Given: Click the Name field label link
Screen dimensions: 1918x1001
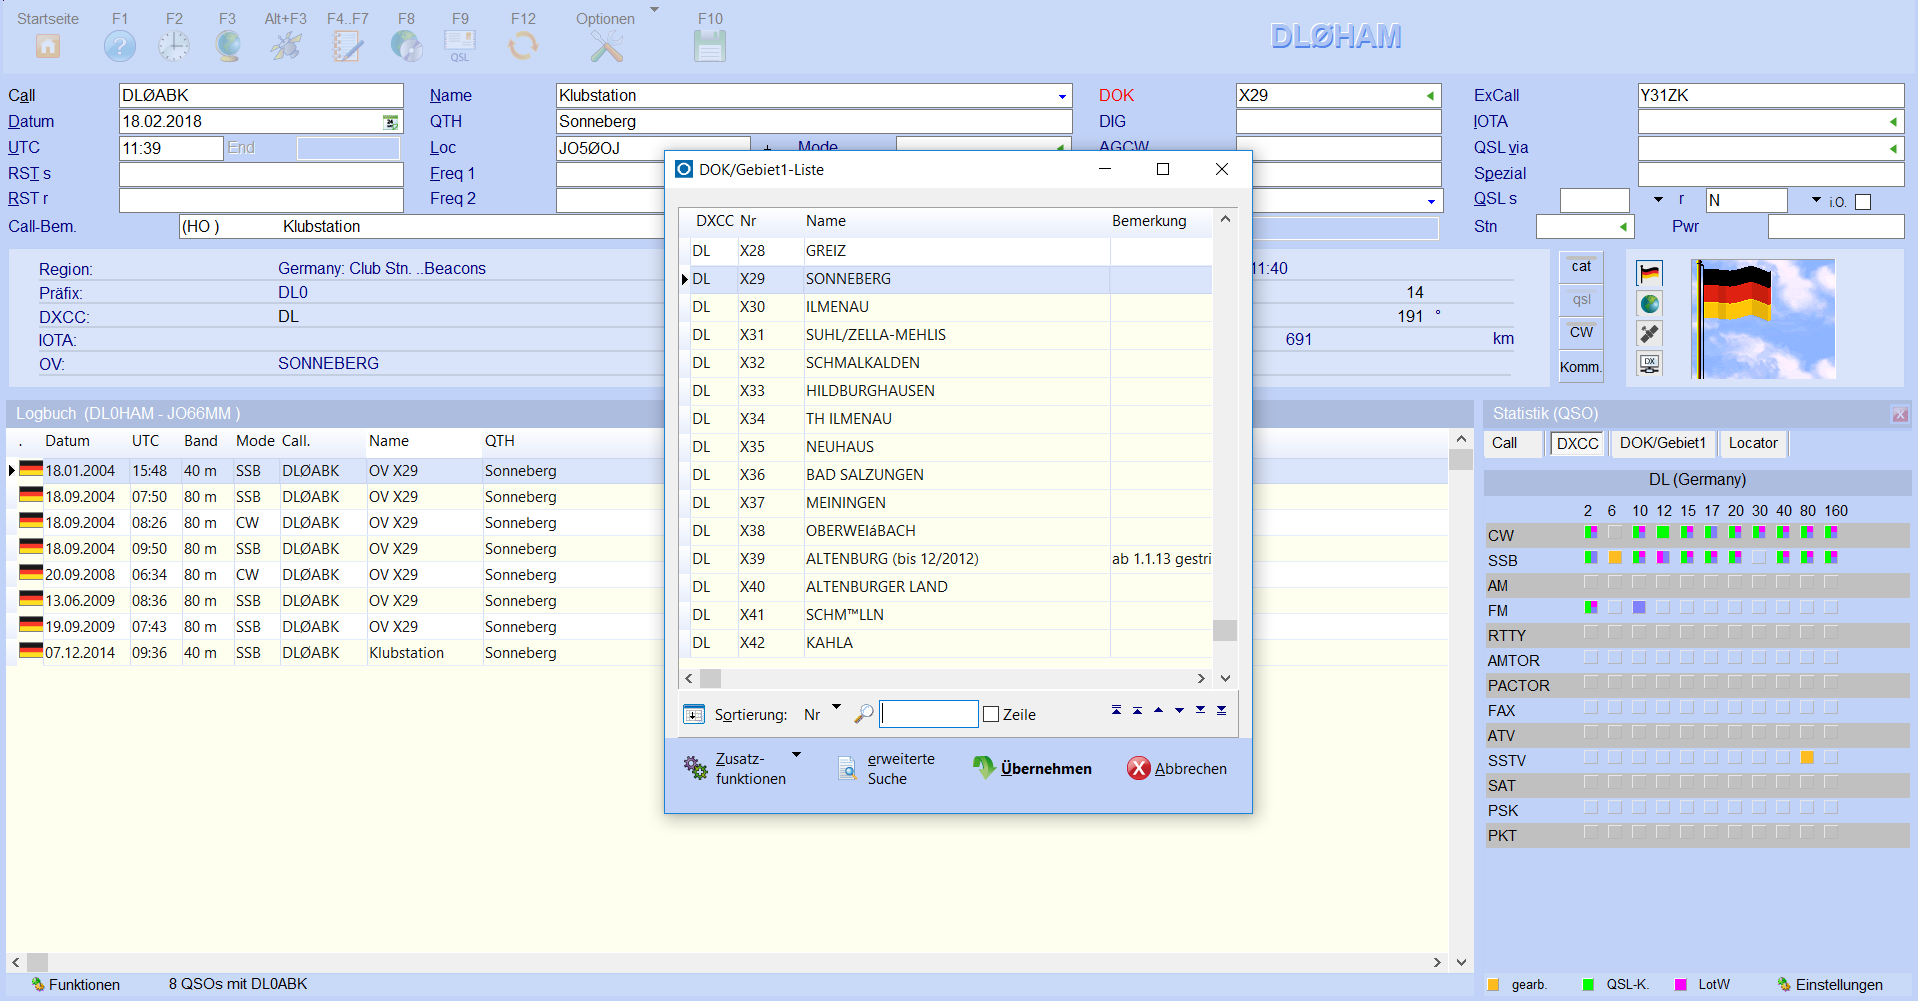Looking at the screenshot, I should (x=451, y=96).
